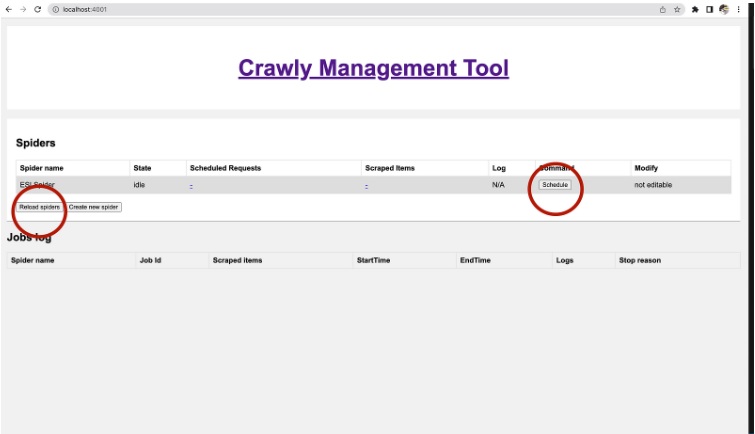Click the spiders table 'State' header
Image resolution: width=755 pixels, height=434 pixels.
click(x=142, y=168)
